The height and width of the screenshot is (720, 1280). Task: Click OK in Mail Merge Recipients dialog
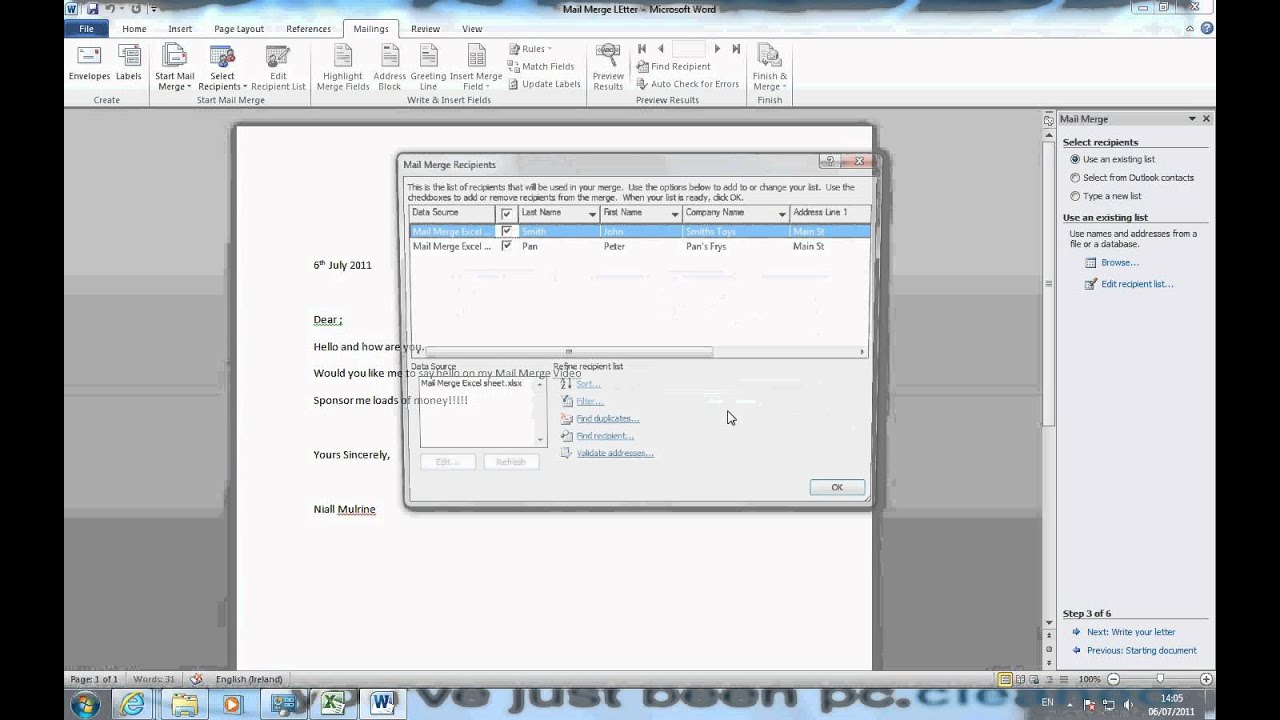[837, 487]
